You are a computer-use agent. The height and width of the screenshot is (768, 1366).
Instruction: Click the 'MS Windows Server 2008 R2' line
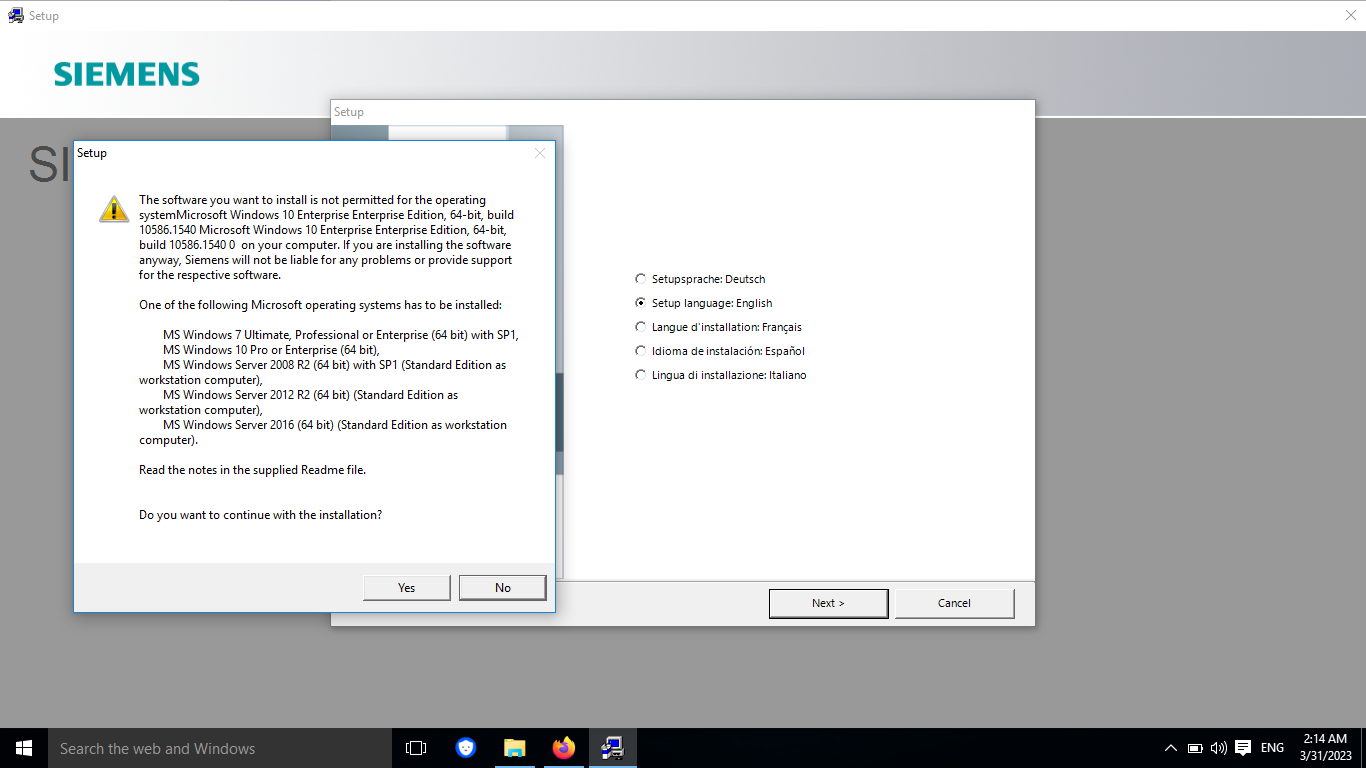pos(323,372)
